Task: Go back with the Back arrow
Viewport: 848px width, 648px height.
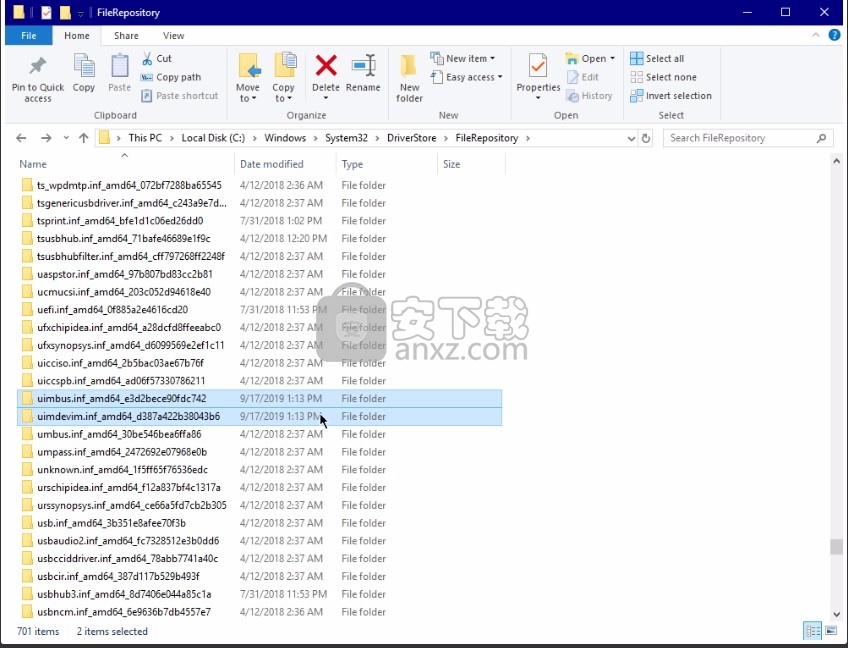Action: tap(21, 138)
